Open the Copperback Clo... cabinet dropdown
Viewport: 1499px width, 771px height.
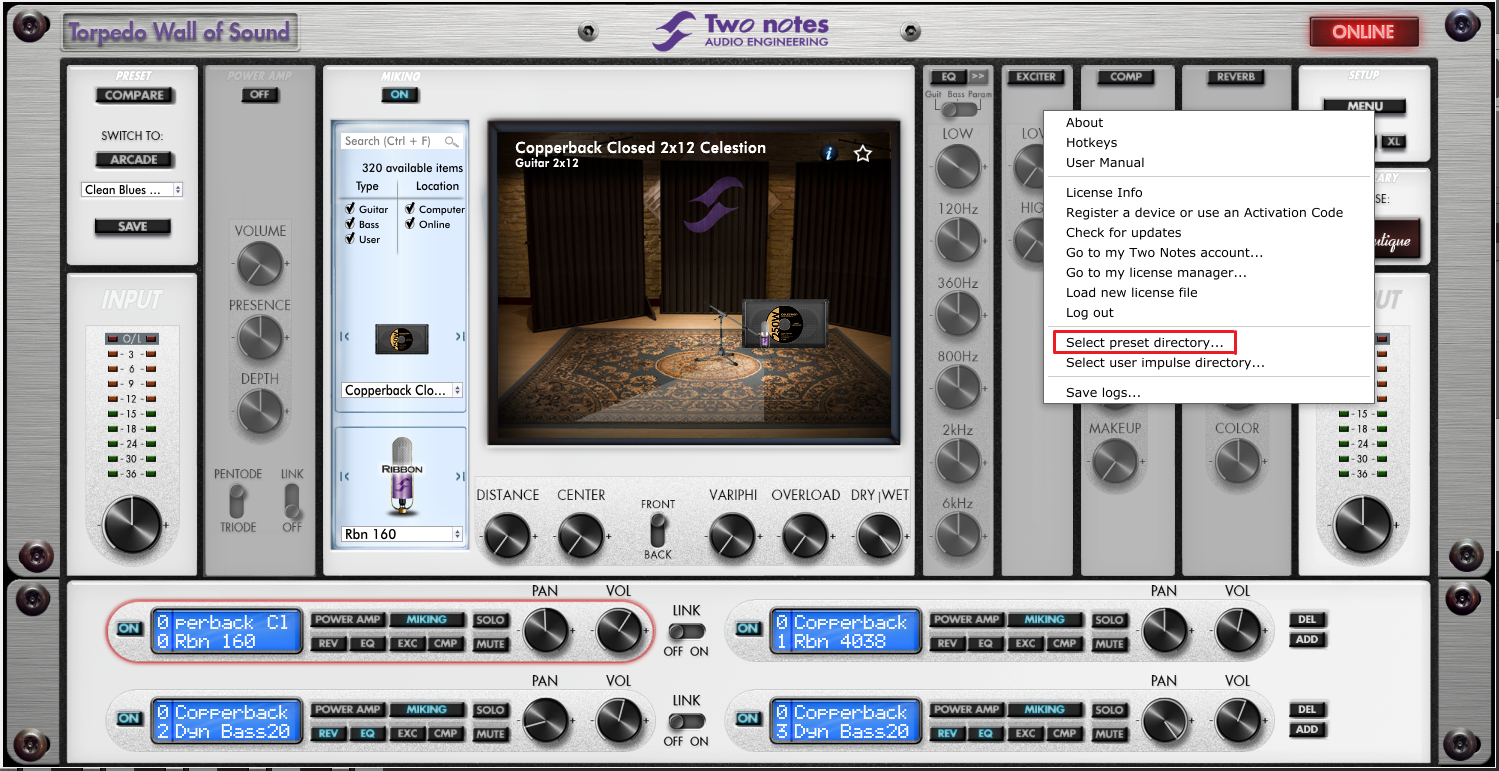(x=402, y=391)
